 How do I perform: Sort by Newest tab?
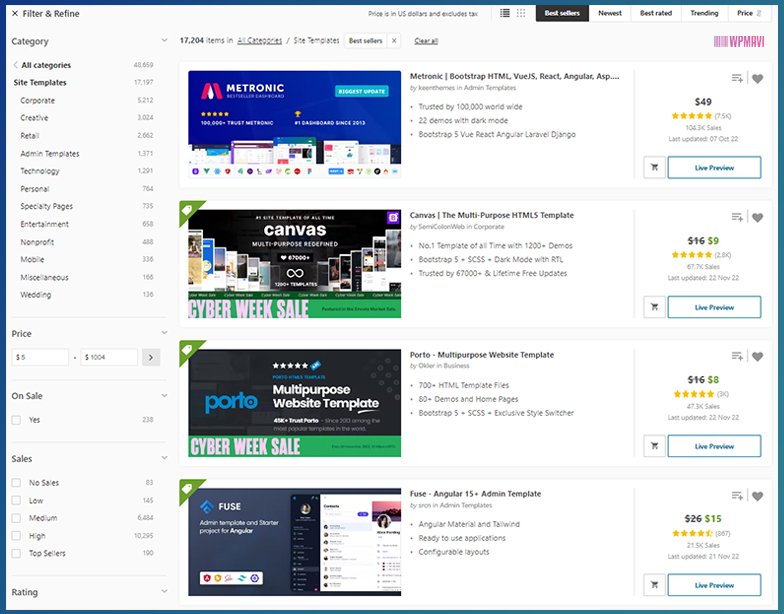coord(610,13)
